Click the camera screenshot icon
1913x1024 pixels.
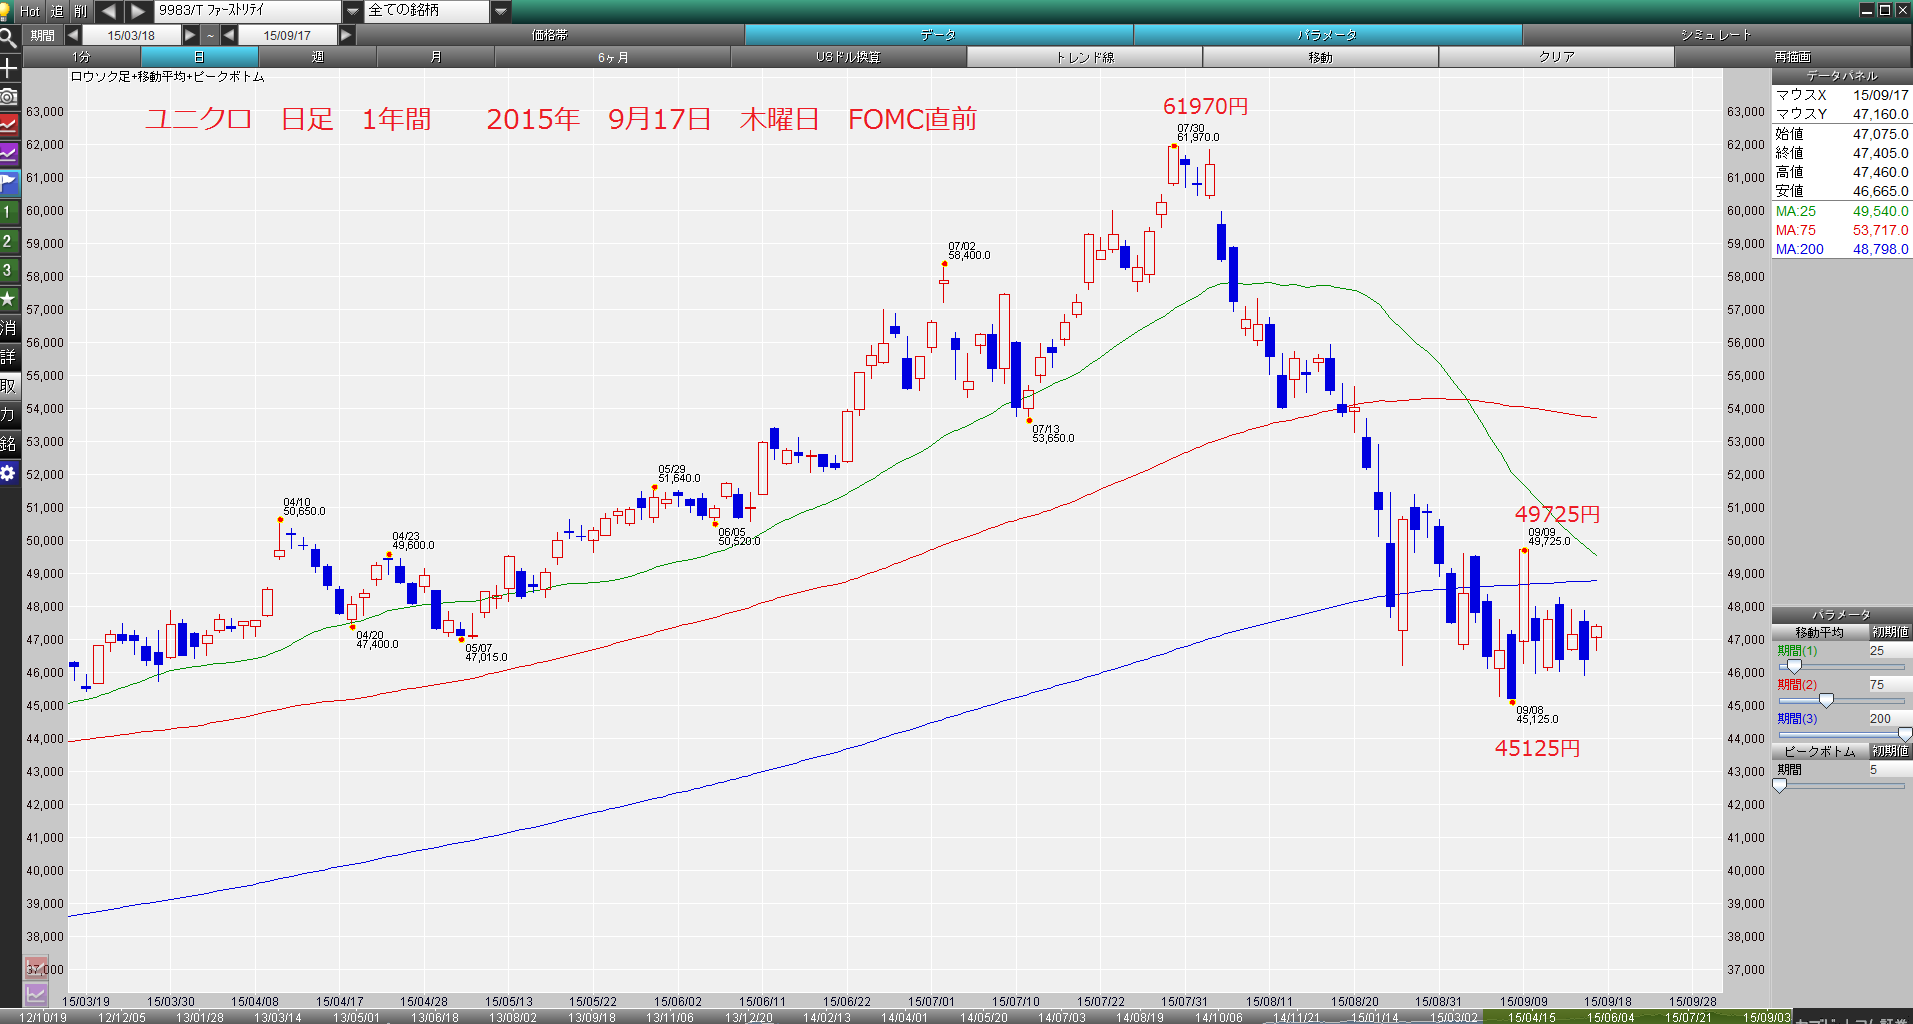9,96
